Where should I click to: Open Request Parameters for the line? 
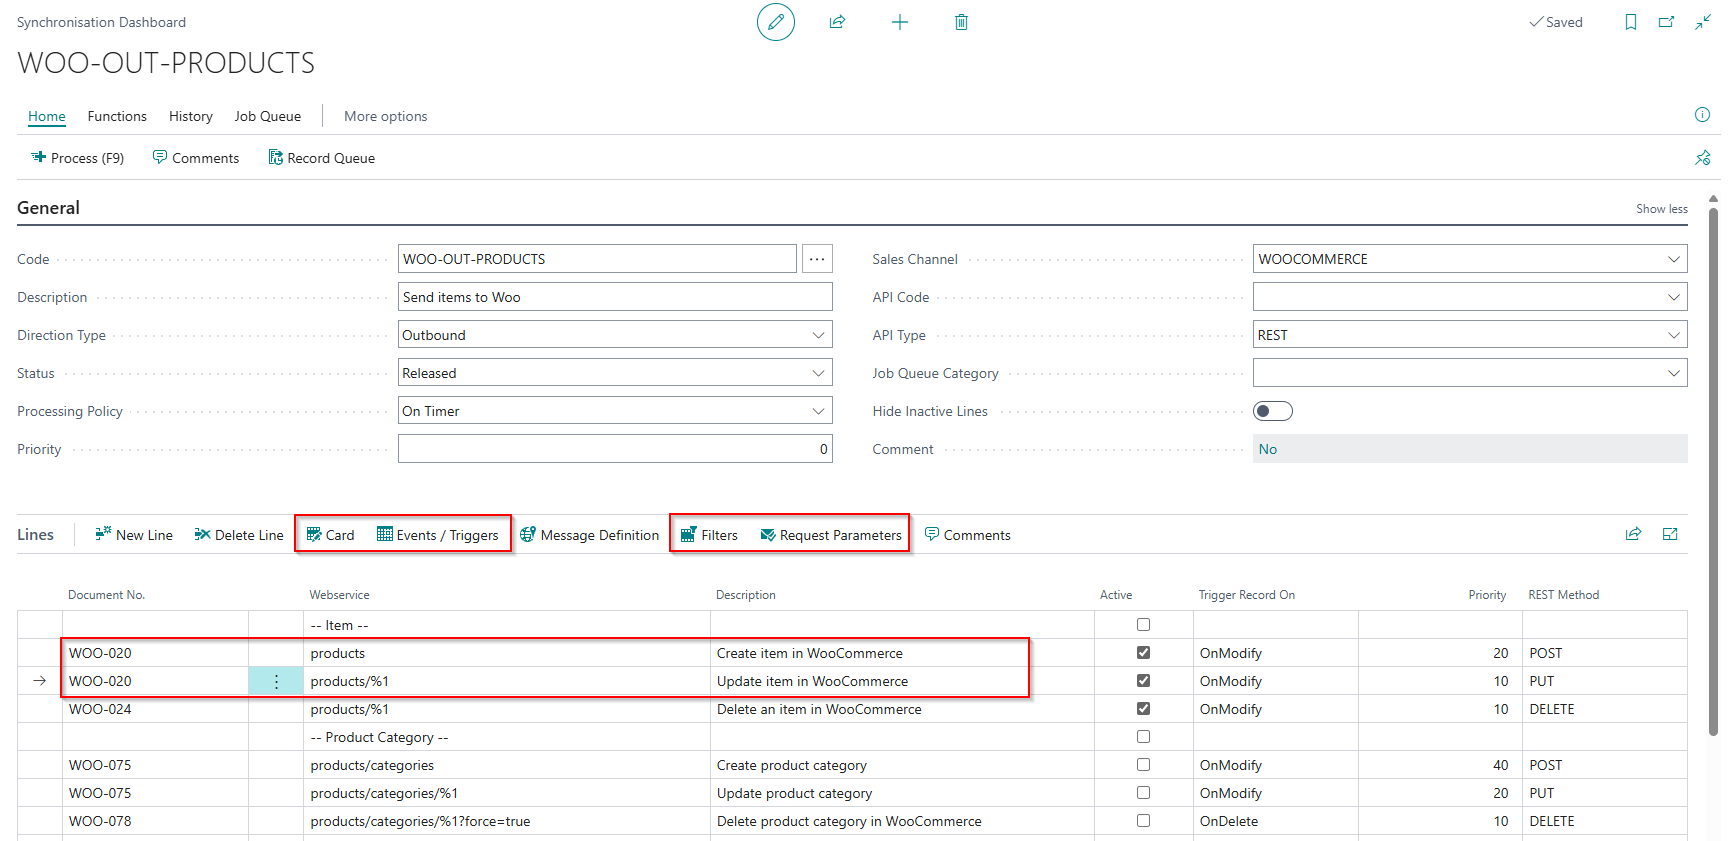(831, 535)
